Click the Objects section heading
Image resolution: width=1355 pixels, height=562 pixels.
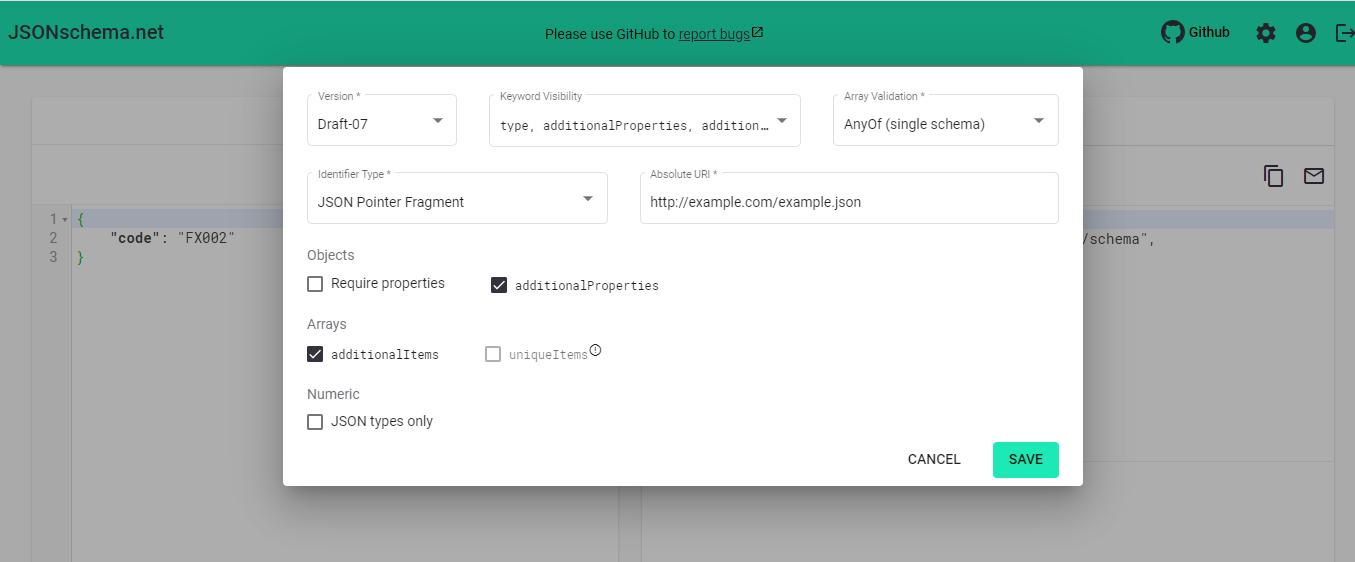point(331,255)
